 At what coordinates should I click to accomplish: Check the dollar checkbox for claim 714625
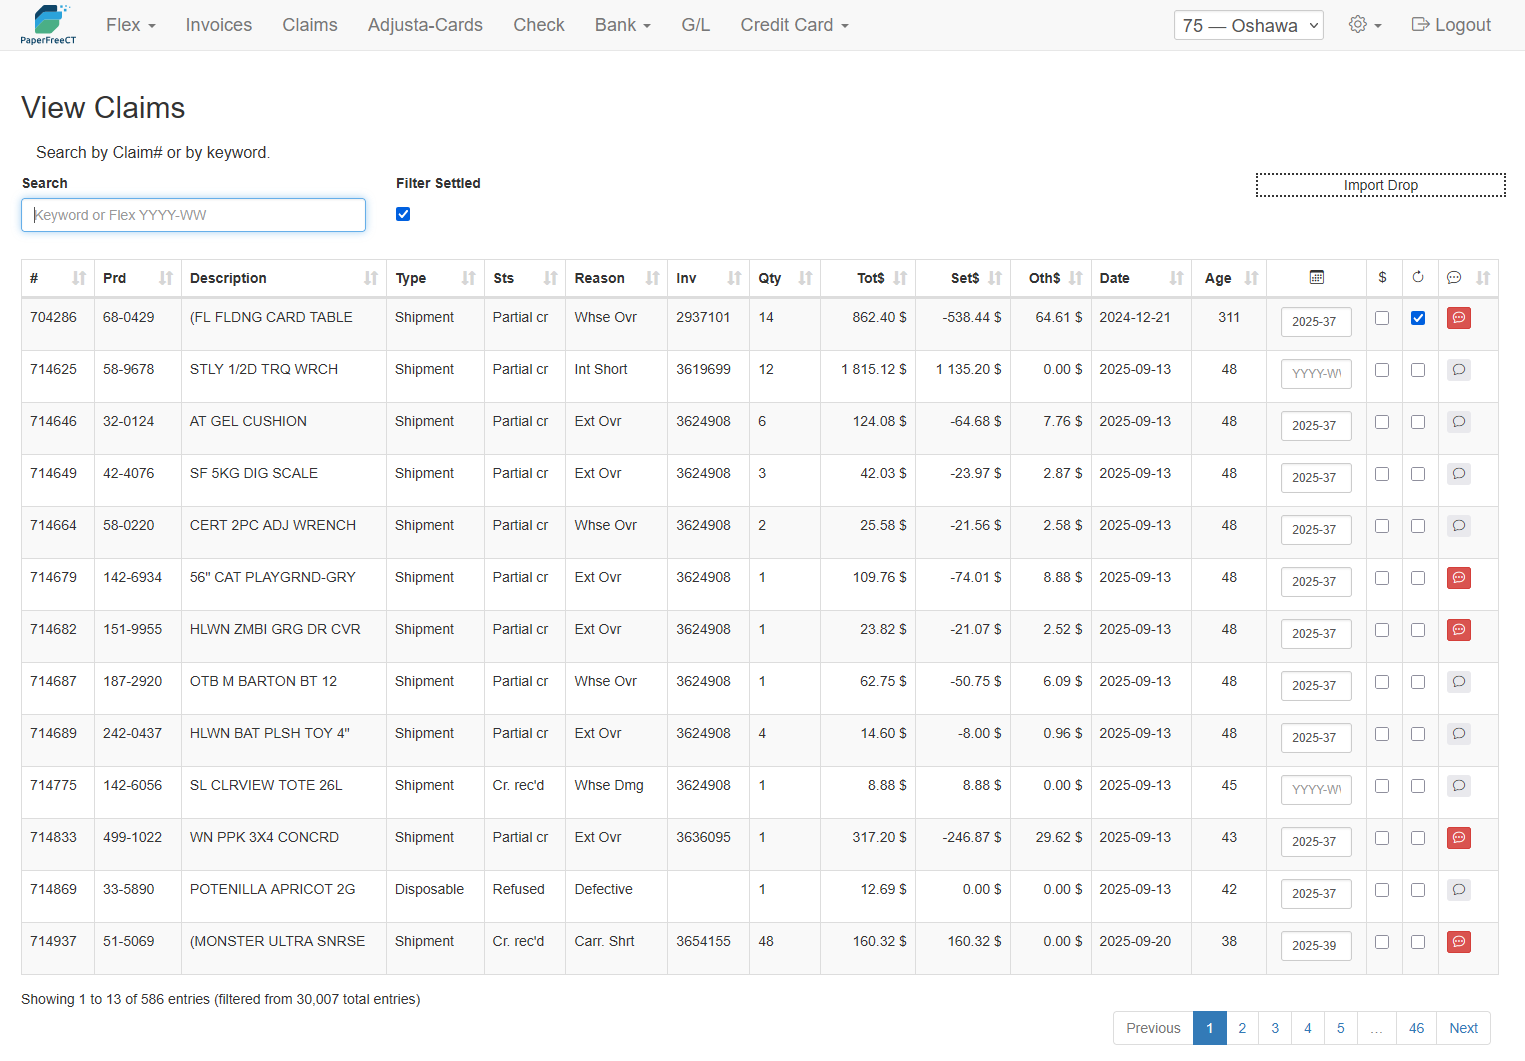point(1382,370)
